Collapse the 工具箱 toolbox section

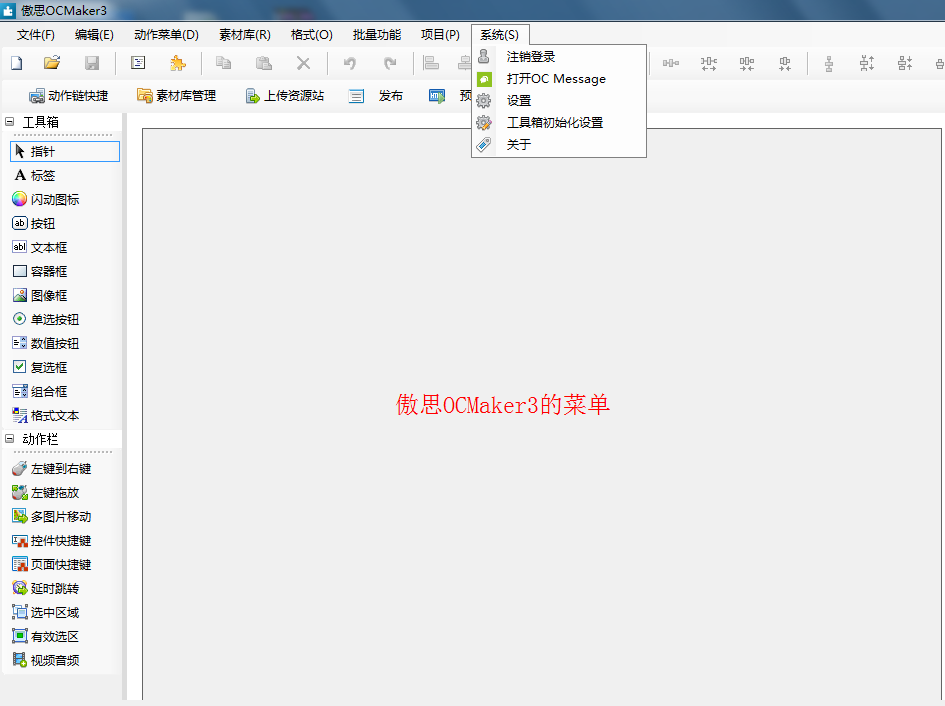pos(10,122)
